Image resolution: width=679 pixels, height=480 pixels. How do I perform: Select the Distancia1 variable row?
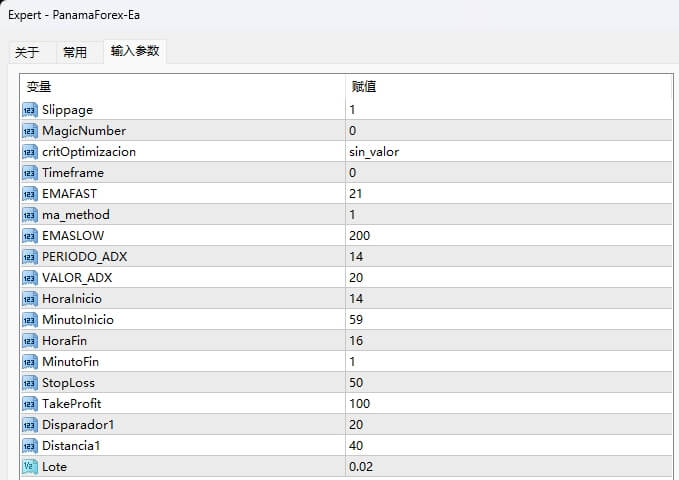(70, 445)
